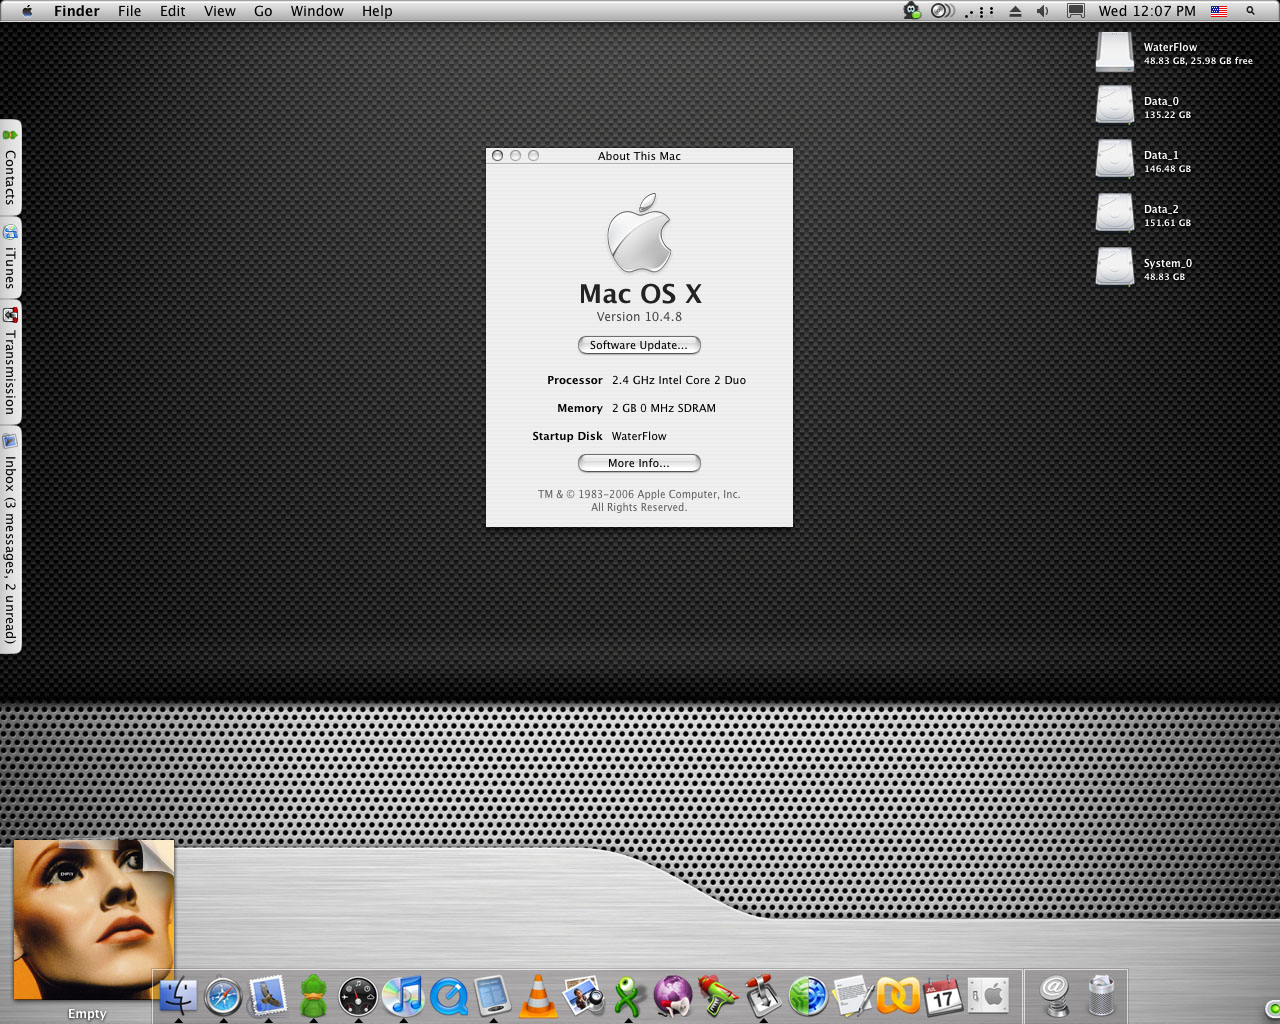The height and width of the screenshot is (1024, 1280).
Task: Open the @ spring site icon in Dock
Action: coord(1055,996)
